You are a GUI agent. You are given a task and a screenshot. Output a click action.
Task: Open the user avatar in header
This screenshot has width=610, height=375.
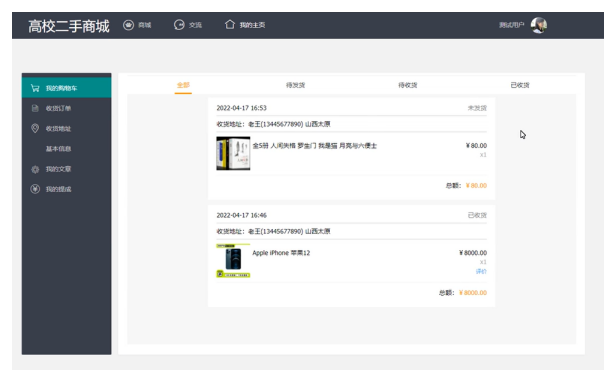pos(539,25)
